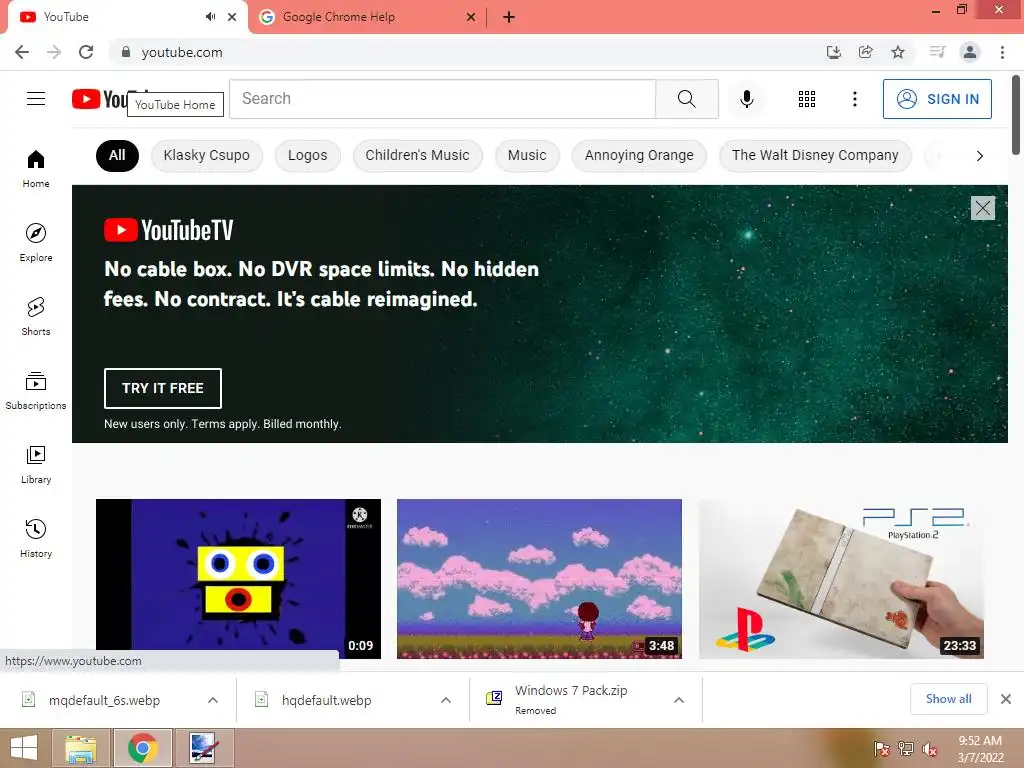Viewport: 1024px width, 768px height.
Task: Click the TRY IT FREE button
Action: [x=163, y=388]
